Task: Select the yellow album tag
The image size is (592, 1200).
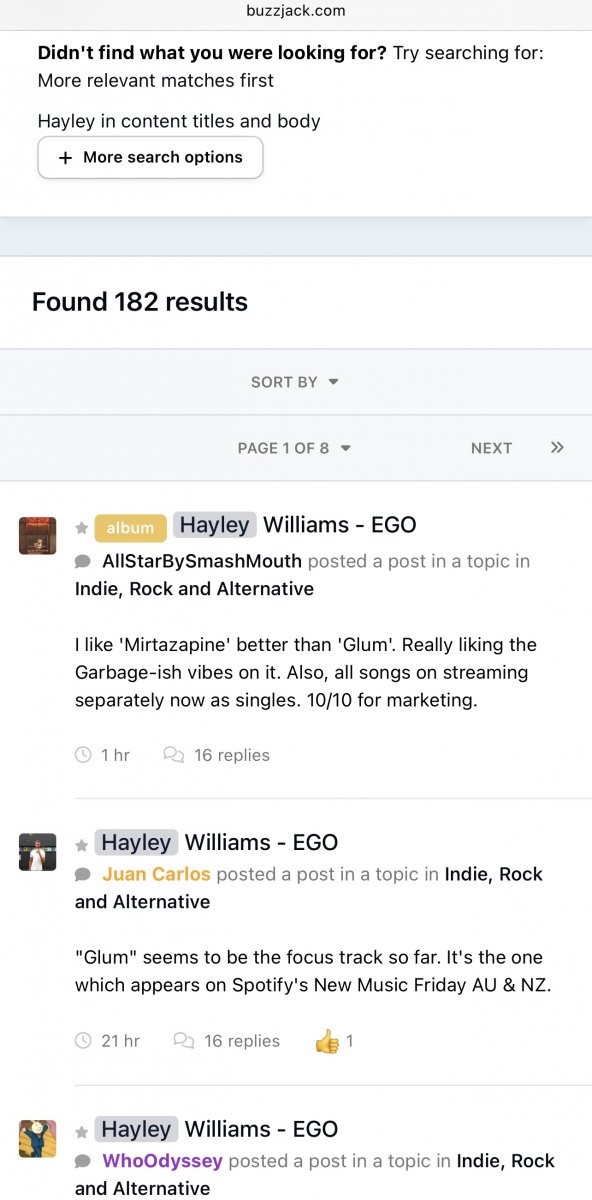Action: click(x=131, y=528)
